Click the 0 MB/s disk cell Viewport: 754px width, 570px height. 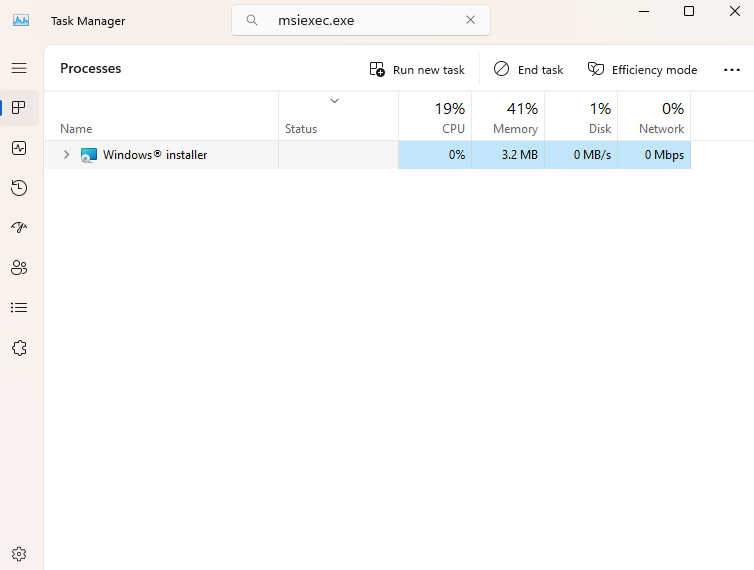(x=581, y=155)
